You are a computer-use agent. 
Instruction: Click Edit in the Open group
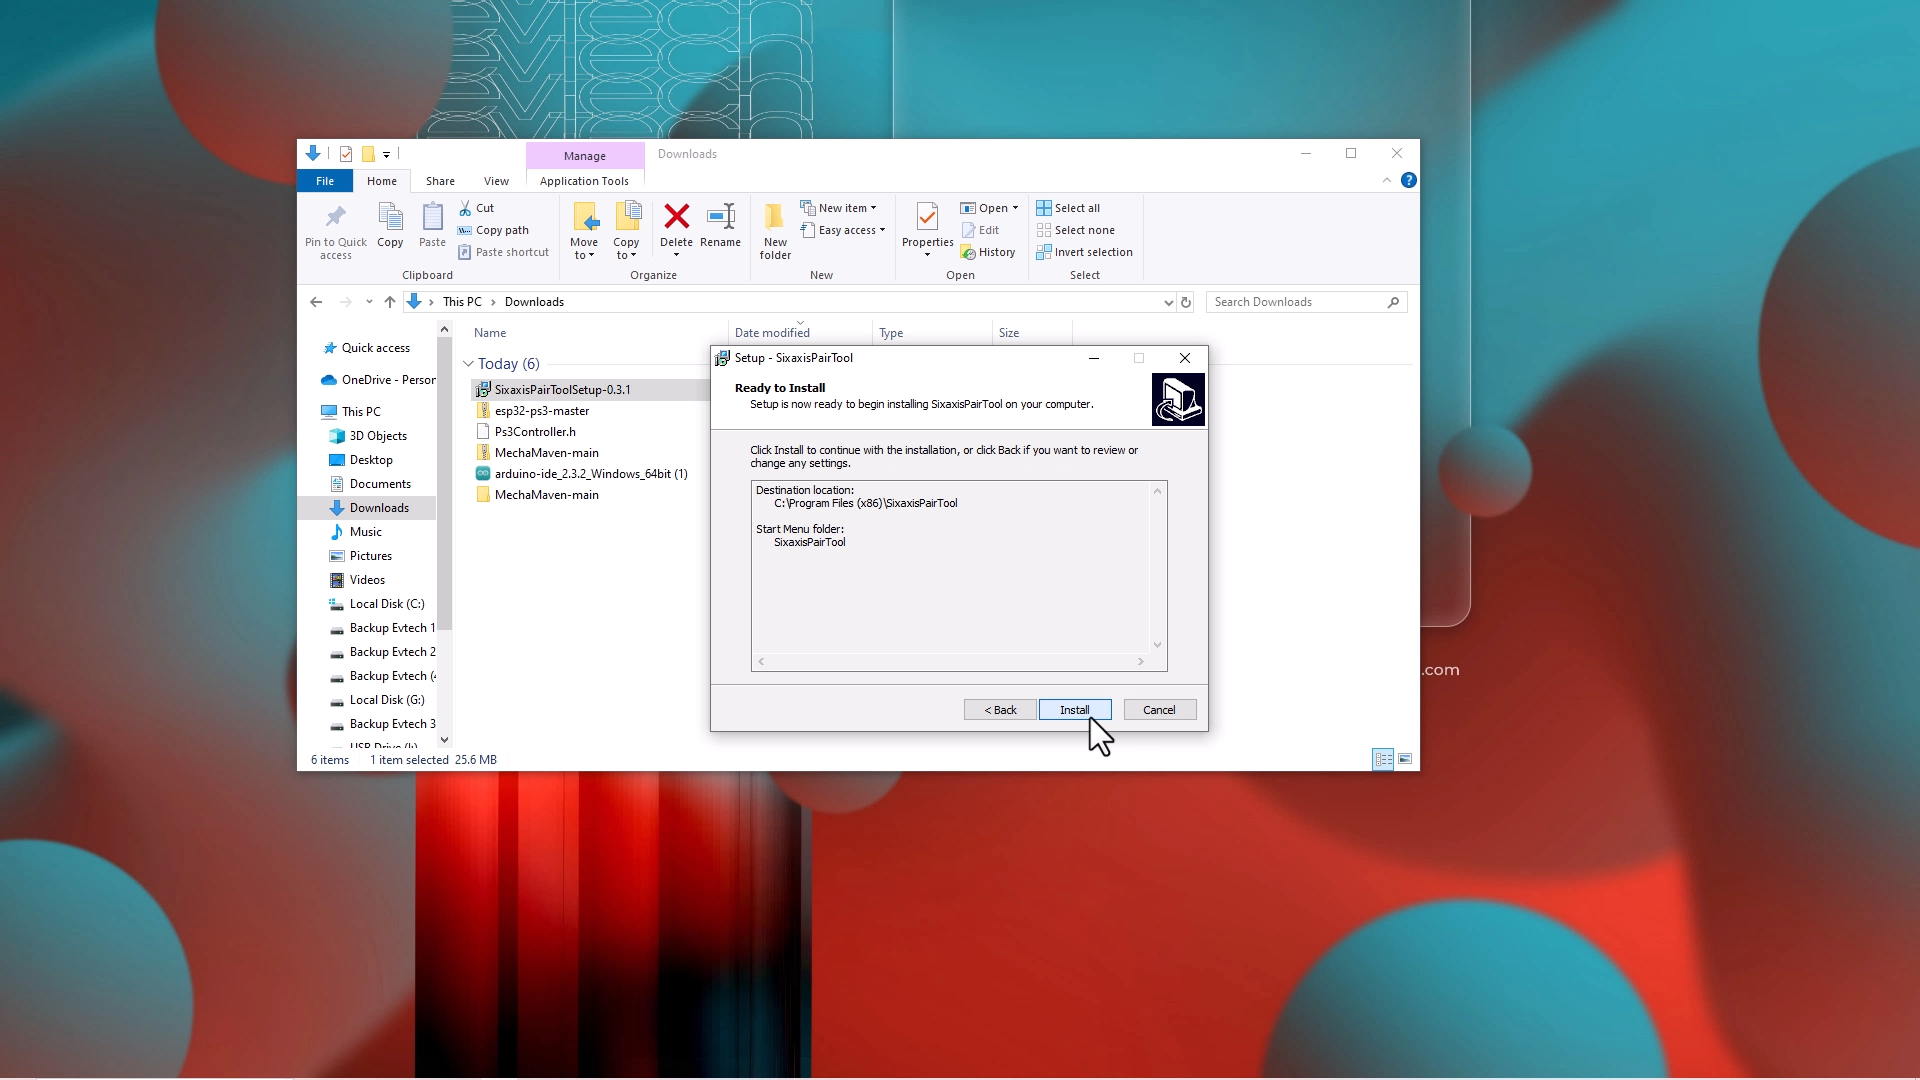click(x=980, y=230)
